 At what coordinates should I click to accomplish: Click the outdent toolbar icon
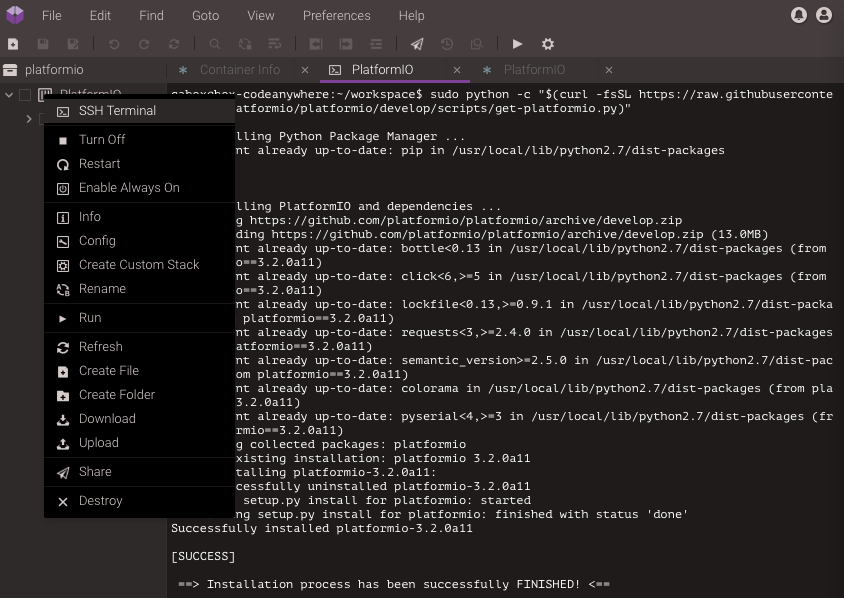pos(316,44)
